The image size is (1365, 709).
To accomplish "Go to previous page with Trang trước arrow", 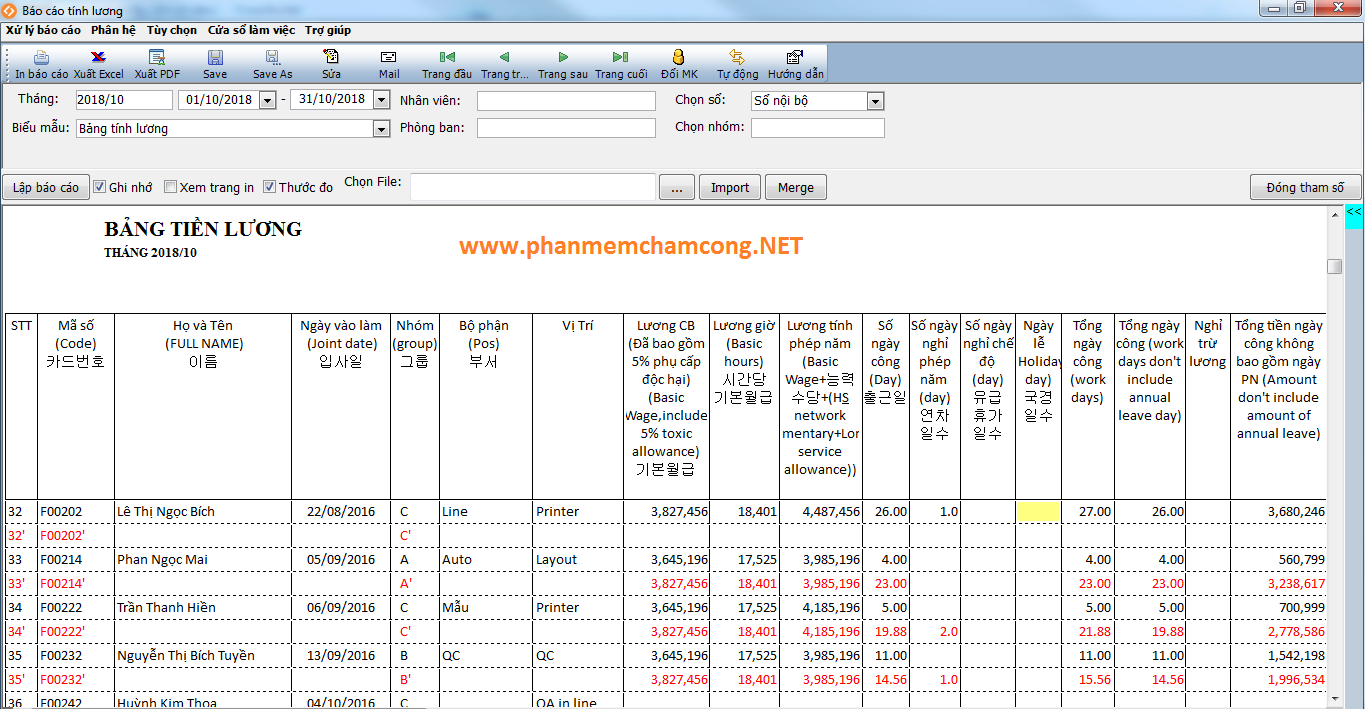I will pos(505,58).
